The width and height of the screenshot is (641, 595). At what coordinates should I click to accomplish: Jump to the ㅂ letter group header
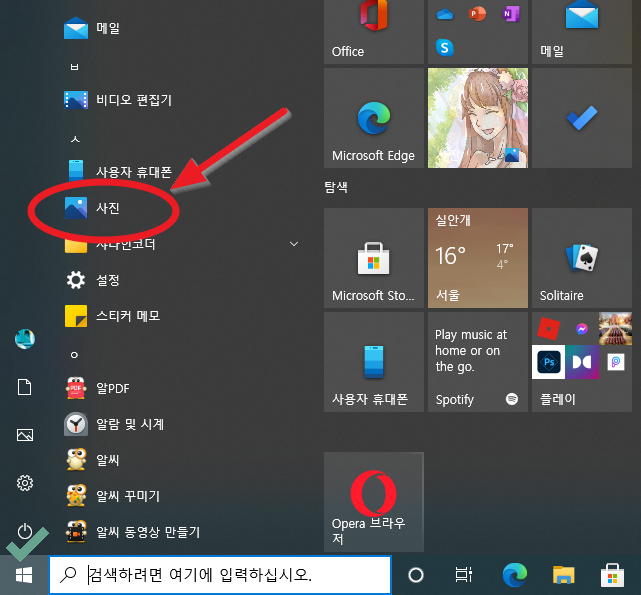coord(74,66)
